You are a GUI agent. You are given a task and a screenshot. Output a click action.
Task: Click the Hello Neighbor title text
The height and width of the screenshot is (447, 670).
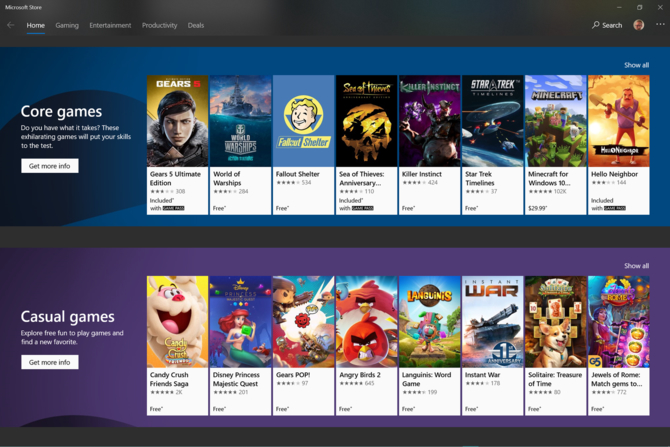[614, 174]
